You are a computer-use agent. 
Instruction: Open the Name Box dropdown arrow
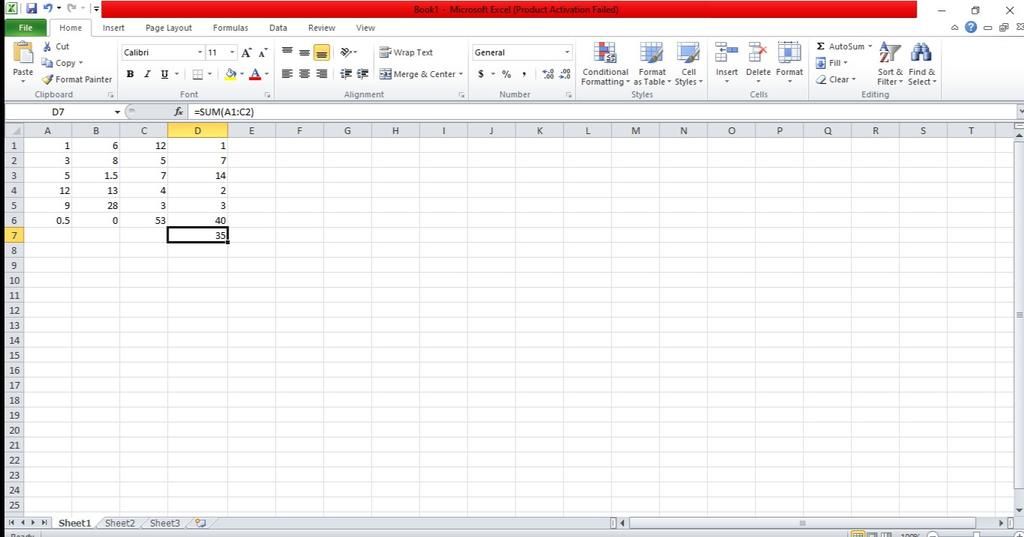pos(118,112)
